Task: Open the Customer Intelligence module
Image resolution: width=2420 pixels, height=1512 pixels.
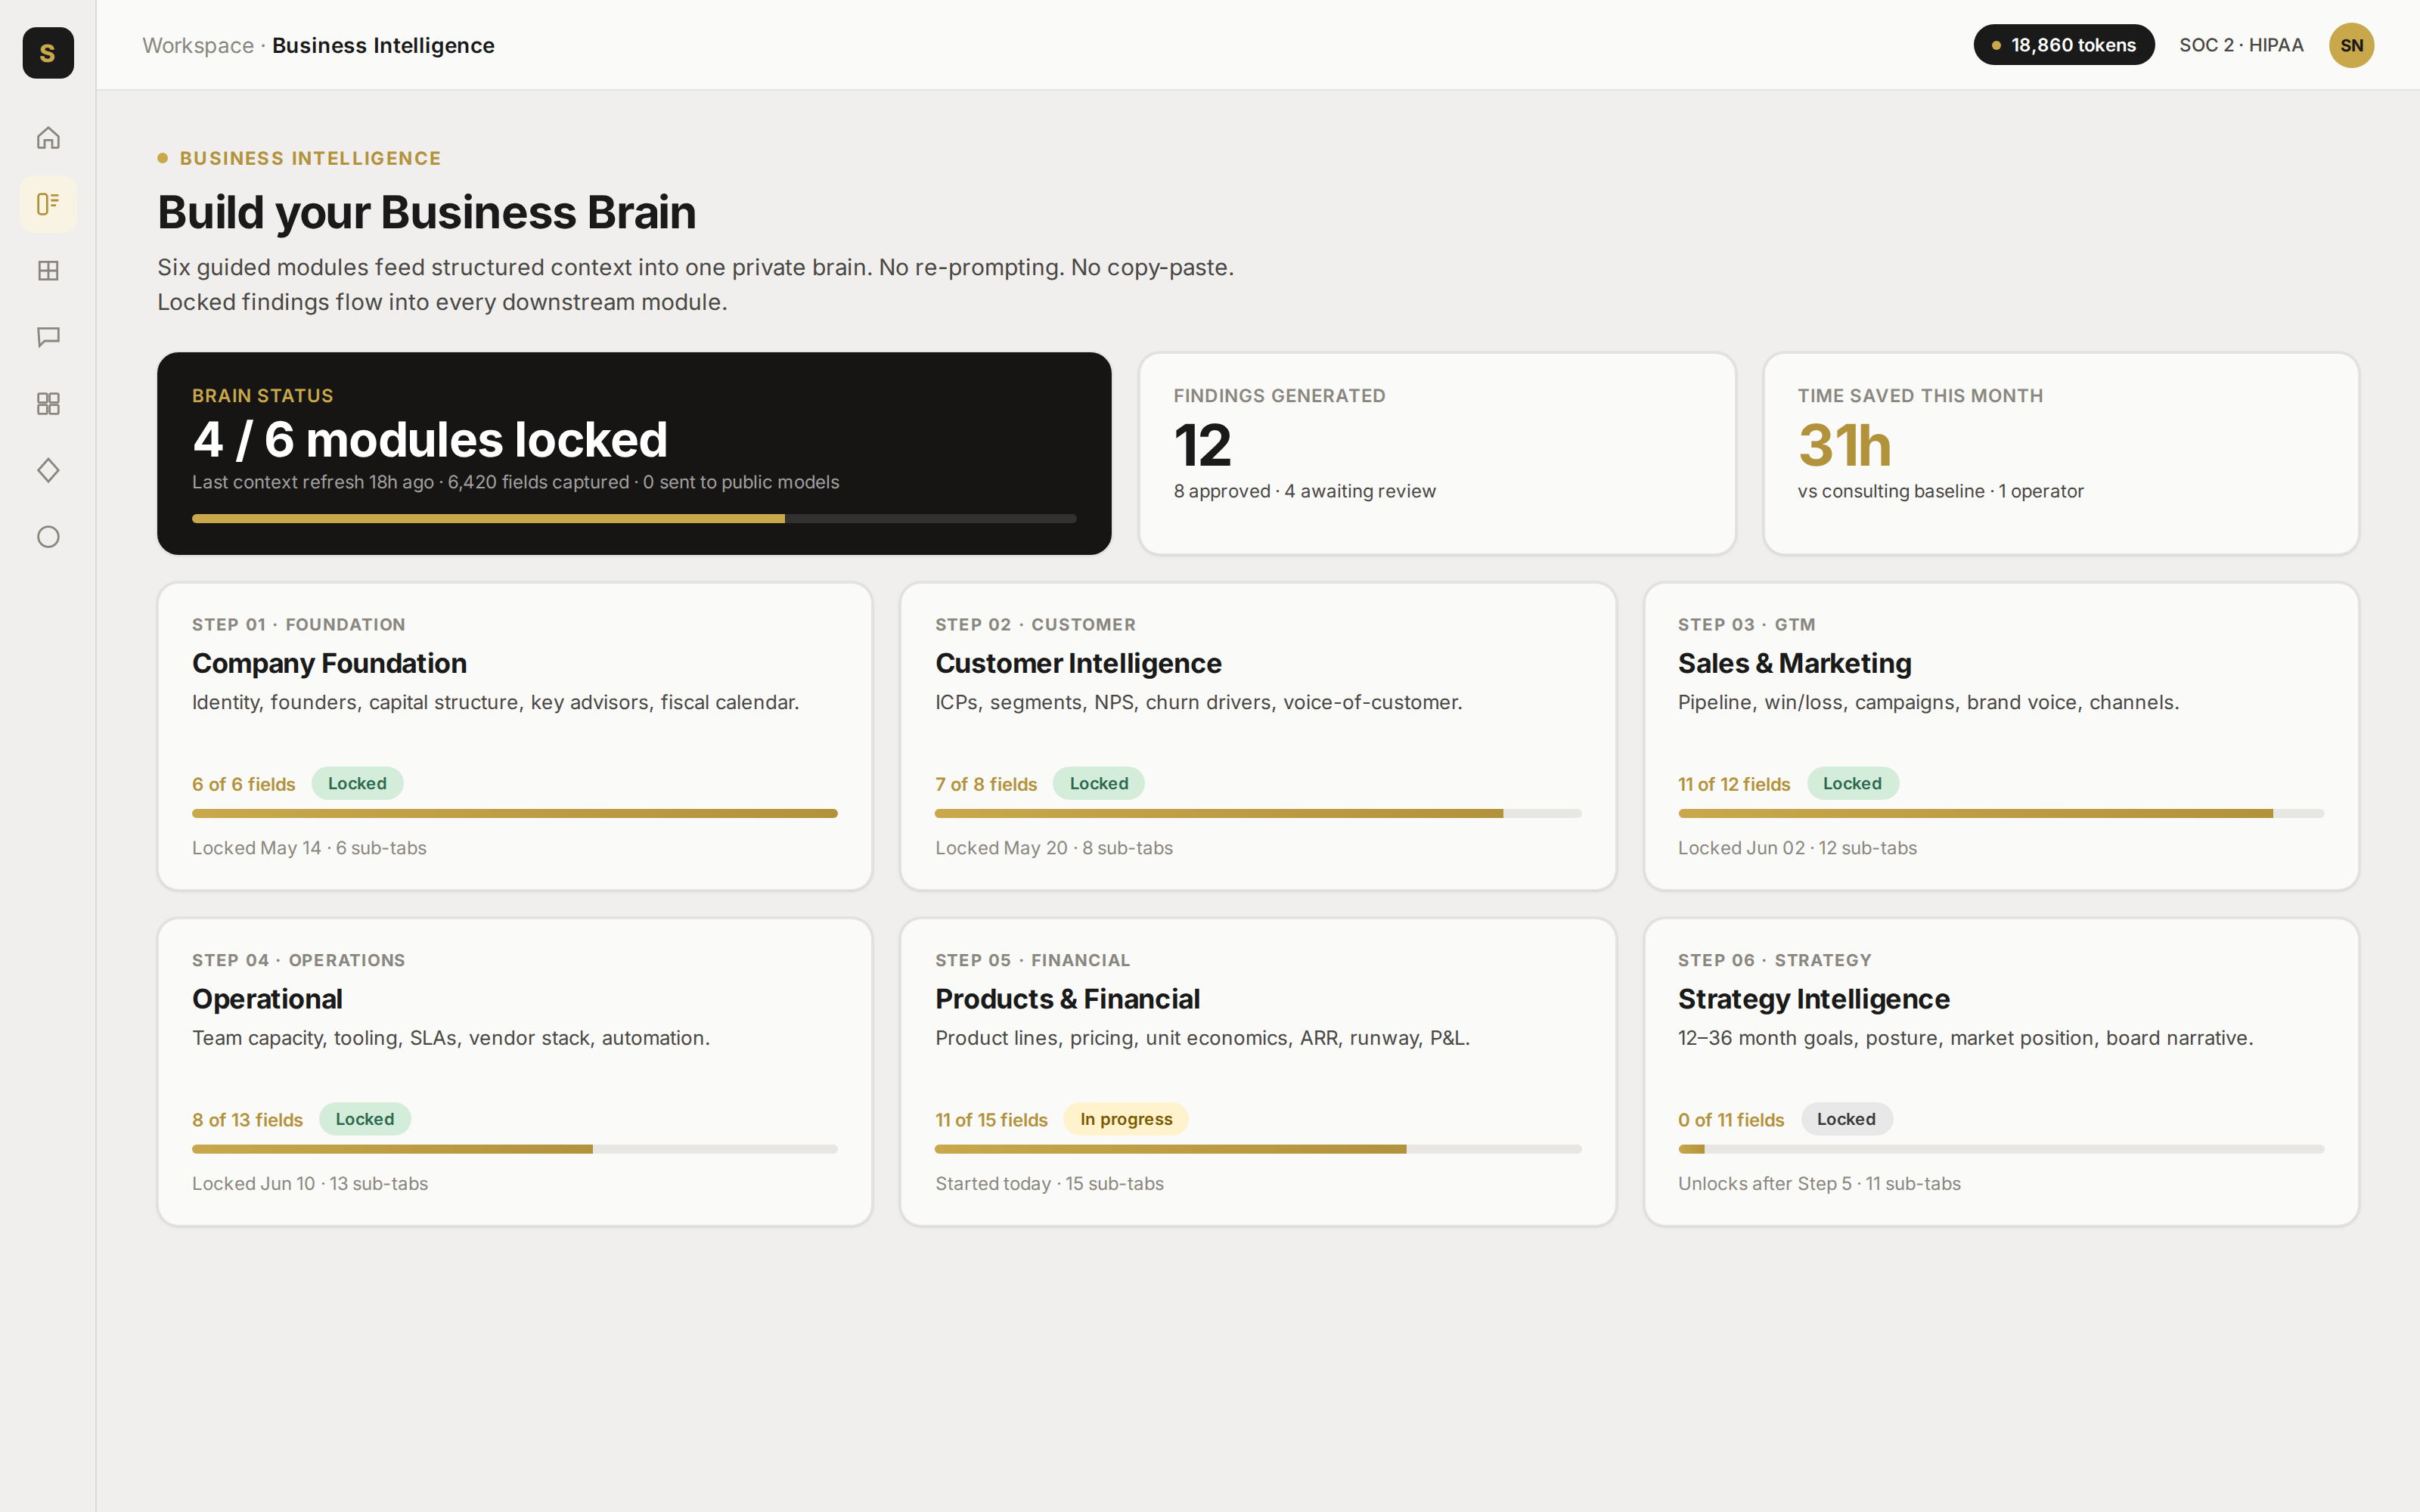Action: (x=1258, y=736)
